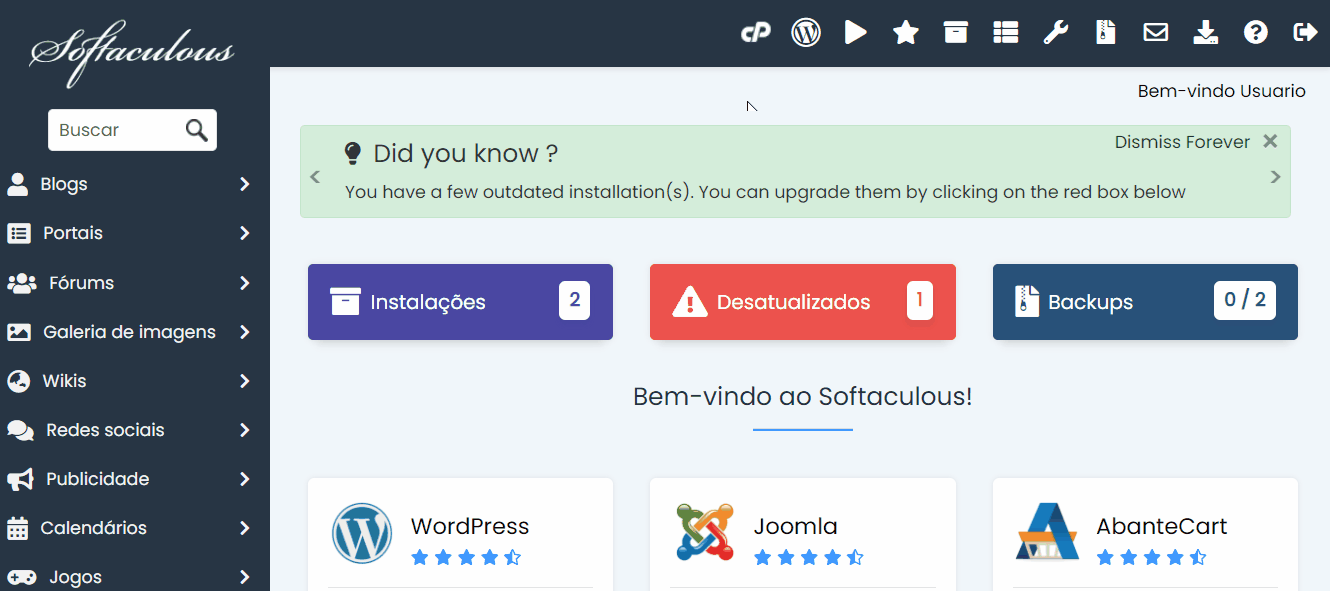Click the Joomla star rating

(809, 558)
